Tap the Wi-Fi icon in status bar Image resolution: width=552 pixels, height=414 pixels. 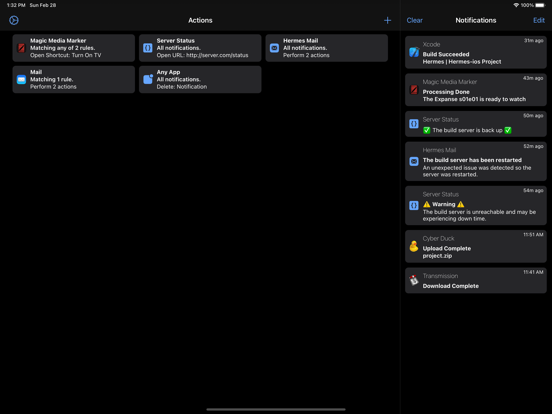[x=516, y=5]
